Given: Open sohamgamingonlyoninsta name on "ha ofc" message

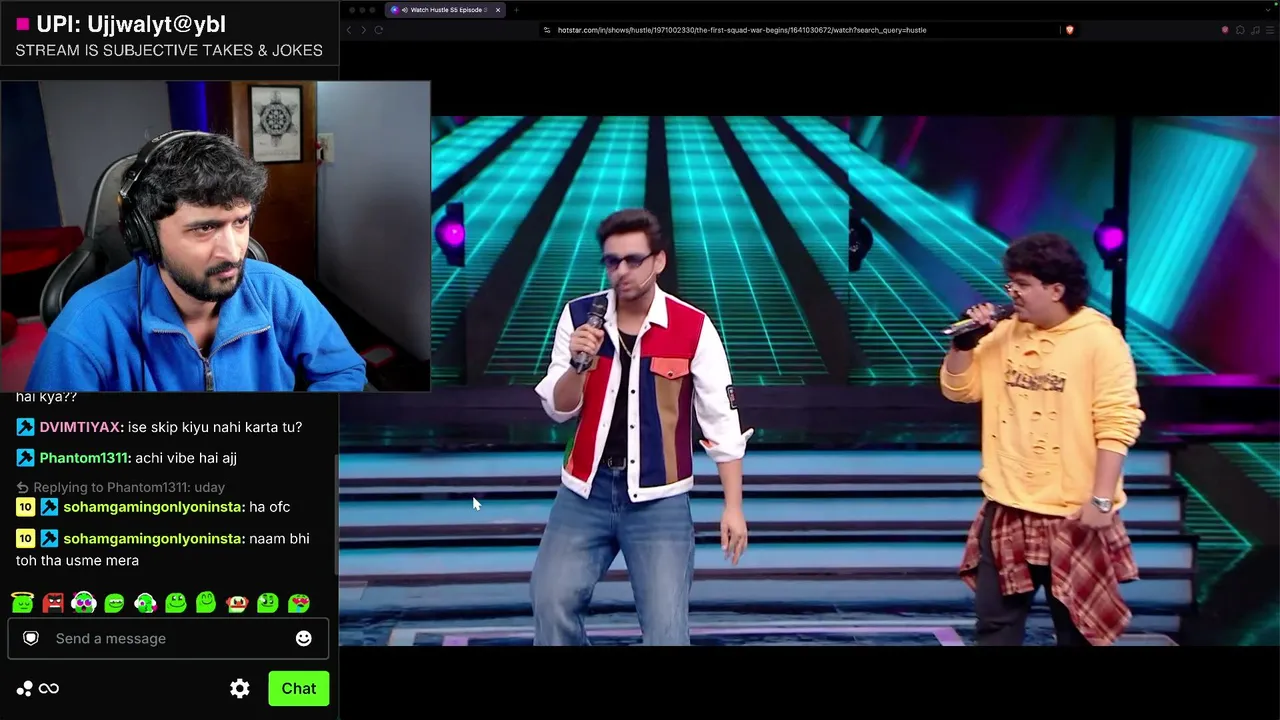Looking at the screenshot, I should [x=153, y=507].
